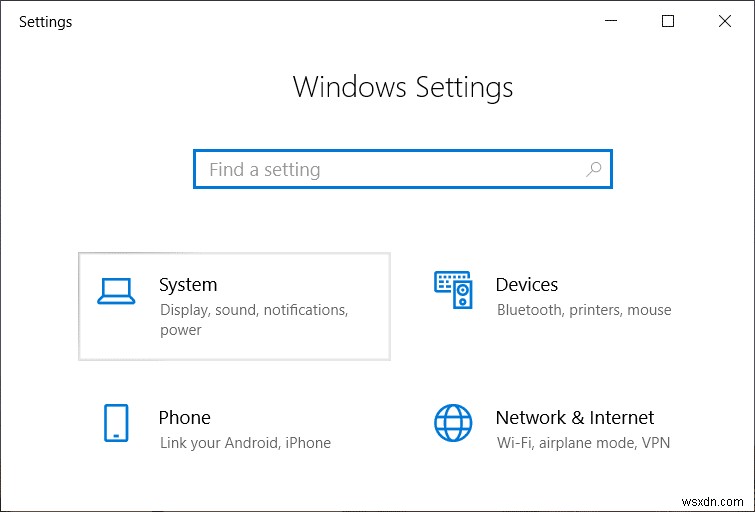Go to Network & Internet title
Viewport: 755px width, 512px height.
[575, 417]
